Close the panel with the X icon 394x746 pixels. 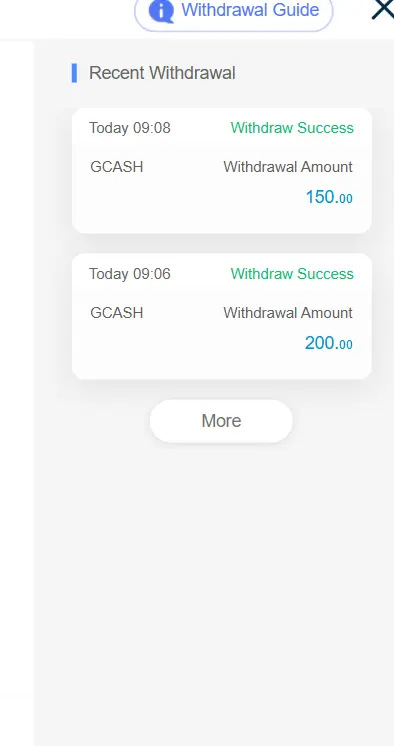tap(383, 10)
